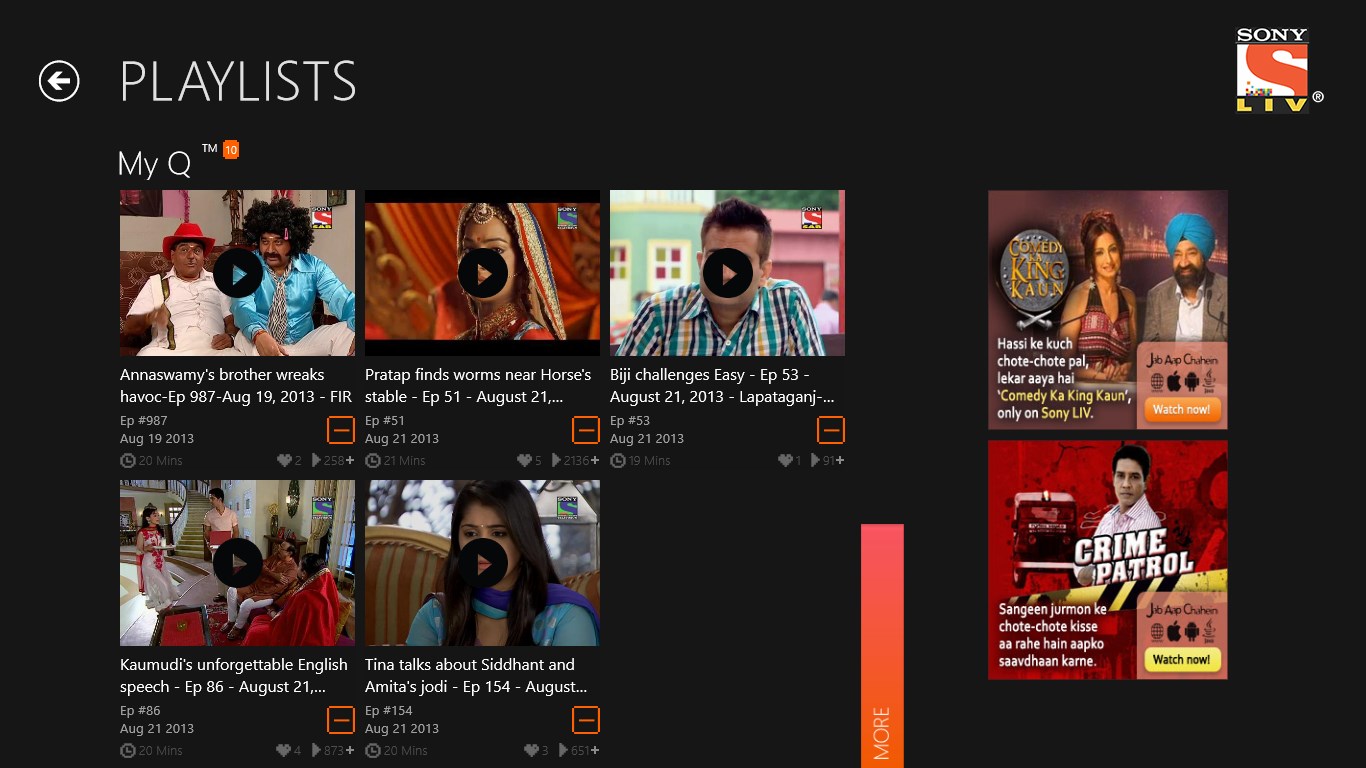Click the Ep #53 label
Screen dimensions: 1366x768
[x=630, y=421]
